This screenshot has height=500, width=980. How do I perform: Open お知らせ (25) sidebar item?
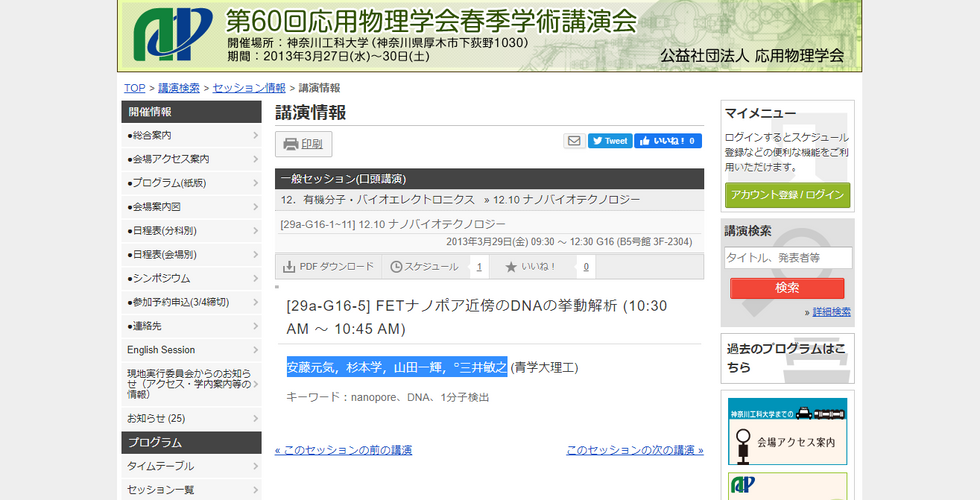(191, 419)
